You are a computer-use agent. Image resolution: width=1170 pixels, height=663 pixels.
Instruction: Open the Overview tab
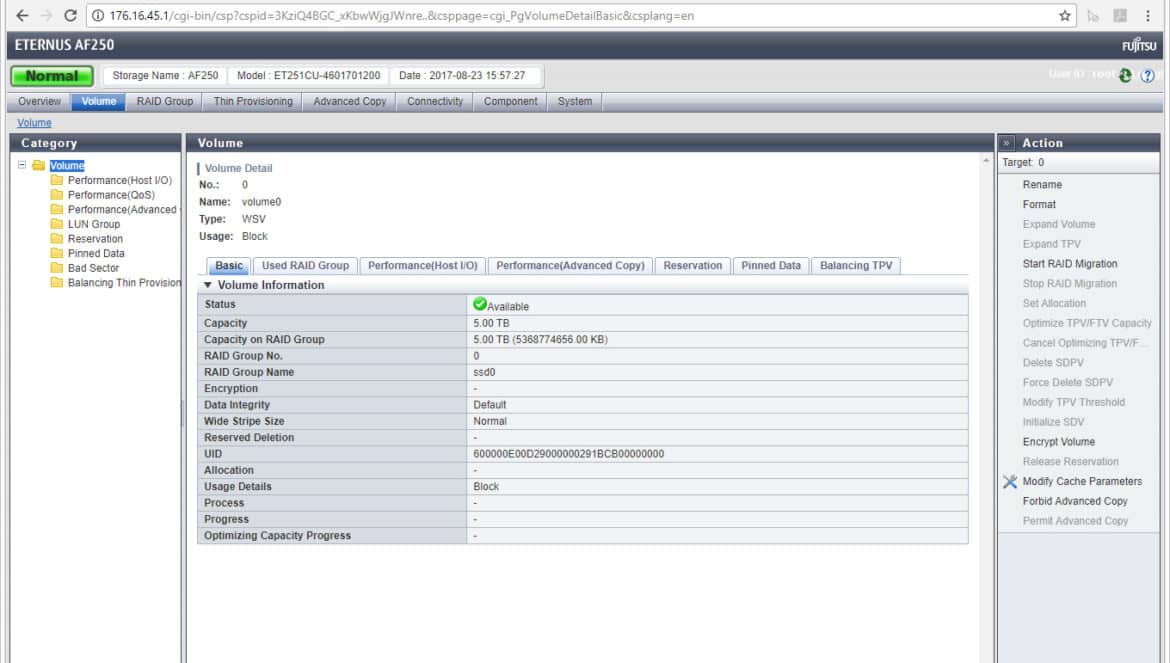[40, 101]
